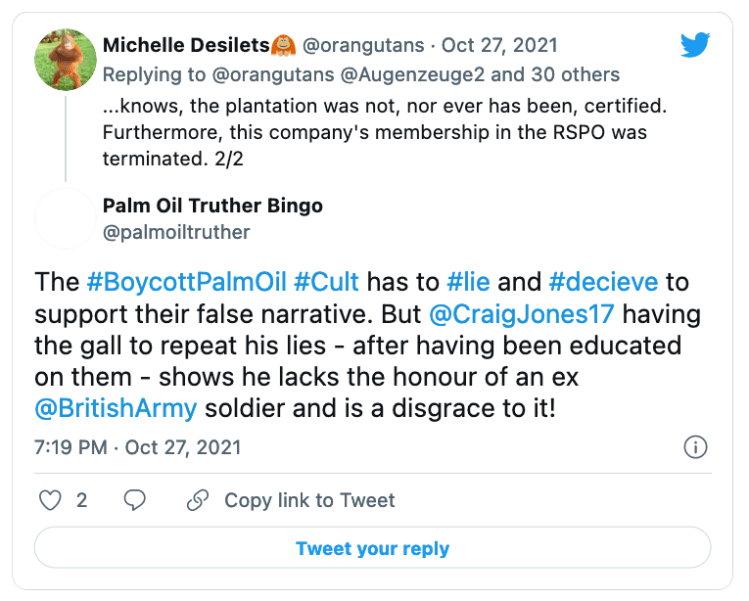
Task: Click the Twitter bird logo
Action: pyautogui.click(x=695, y=45)
